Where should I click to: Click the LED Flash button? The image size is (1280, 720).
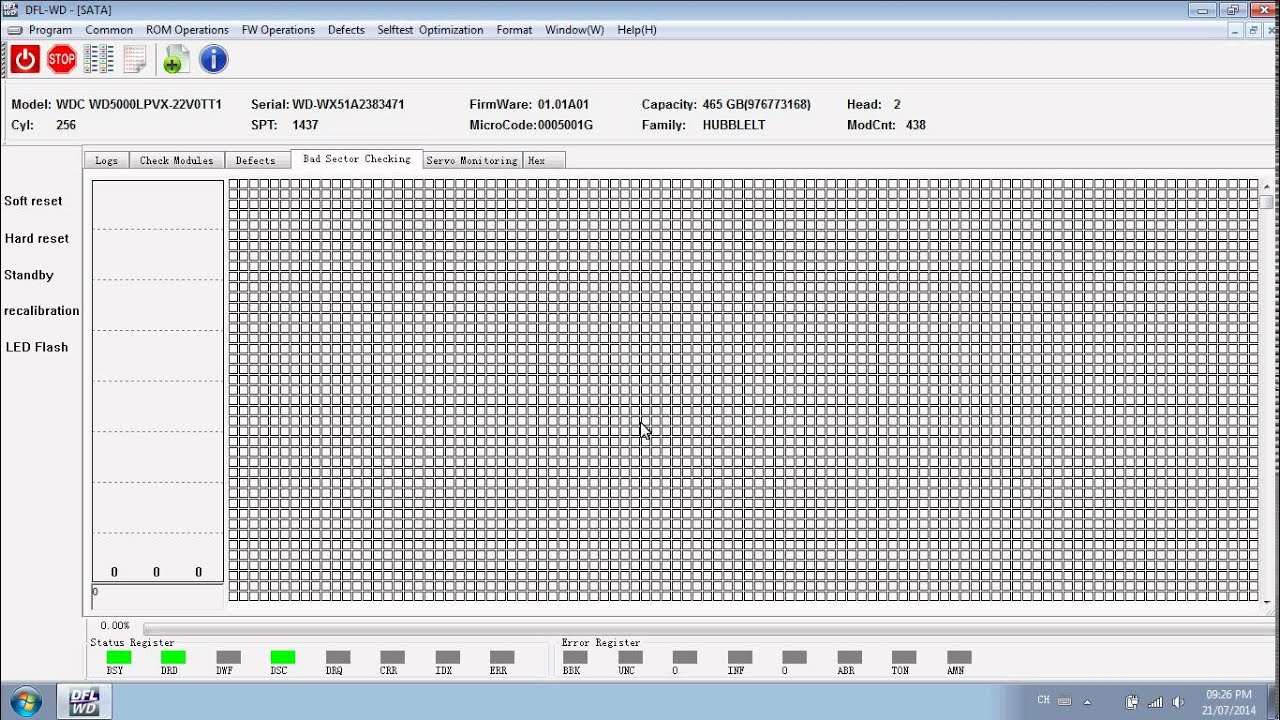[37, 347]
